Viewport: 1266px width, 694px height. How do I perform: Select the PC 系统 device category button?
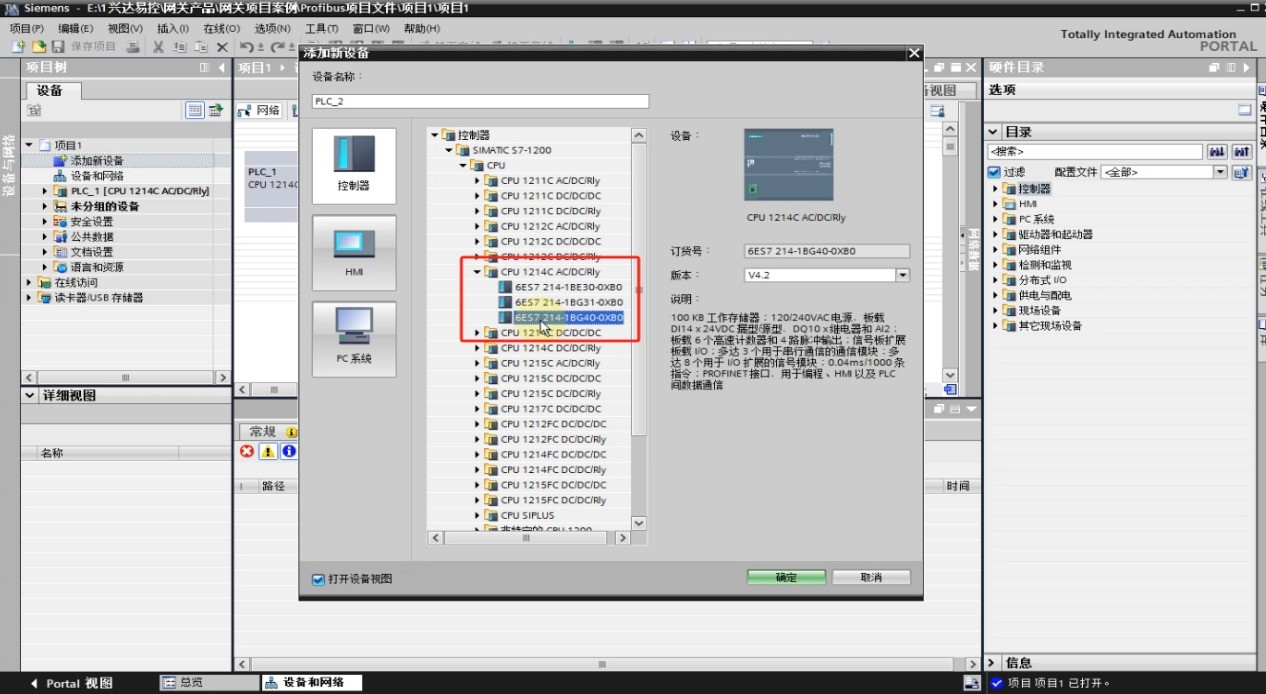(354, 339)
